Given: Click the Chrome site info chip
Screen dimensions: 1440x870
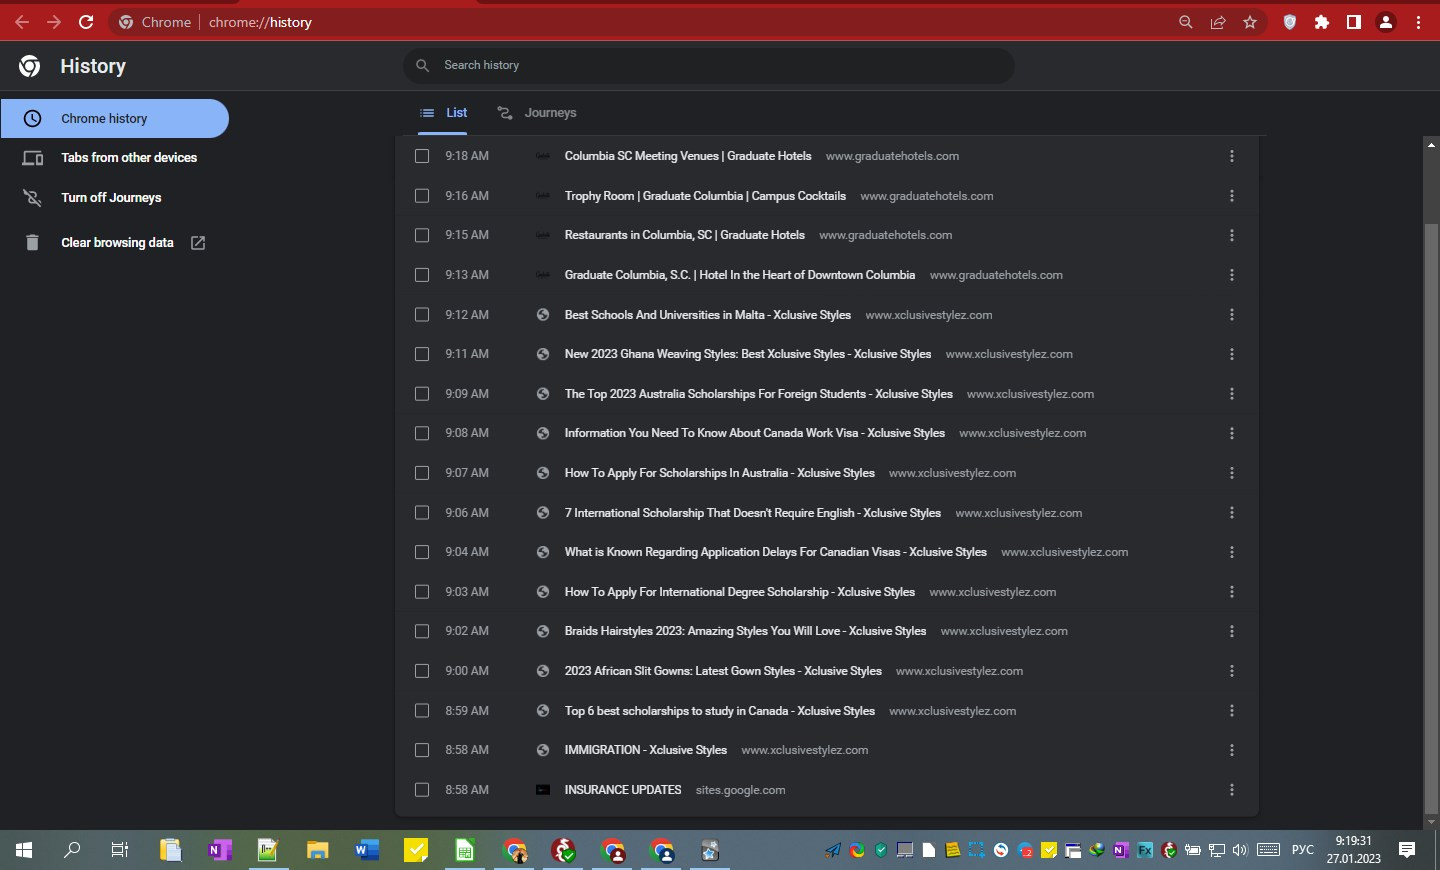Looking at the screenshot, I should [x=155, y=22].
